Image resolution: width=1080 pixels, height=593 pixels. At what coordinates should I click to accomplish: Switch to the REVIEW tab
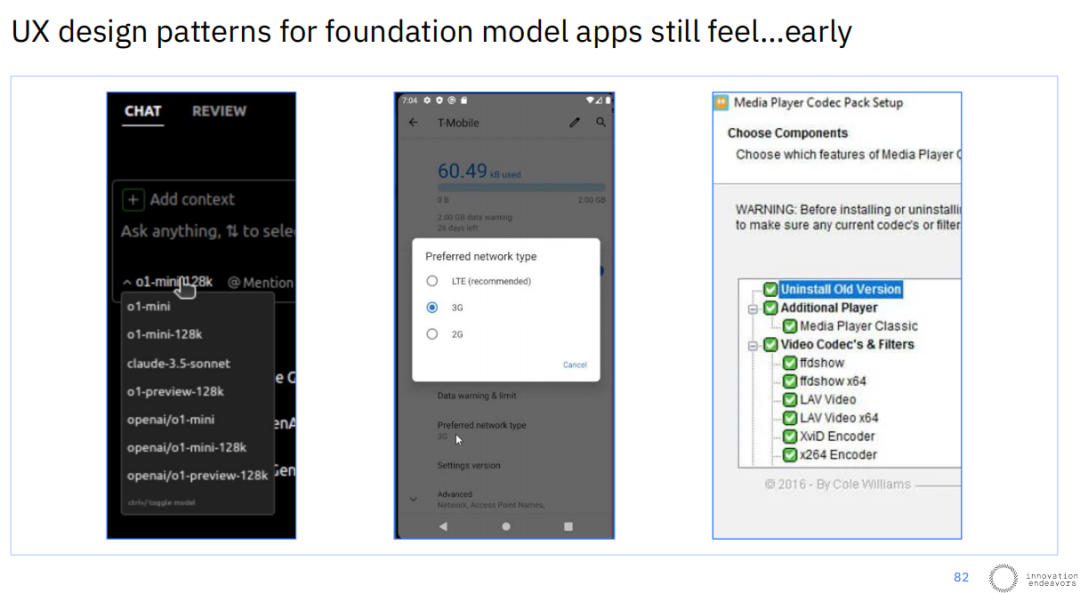pos(219,112)
